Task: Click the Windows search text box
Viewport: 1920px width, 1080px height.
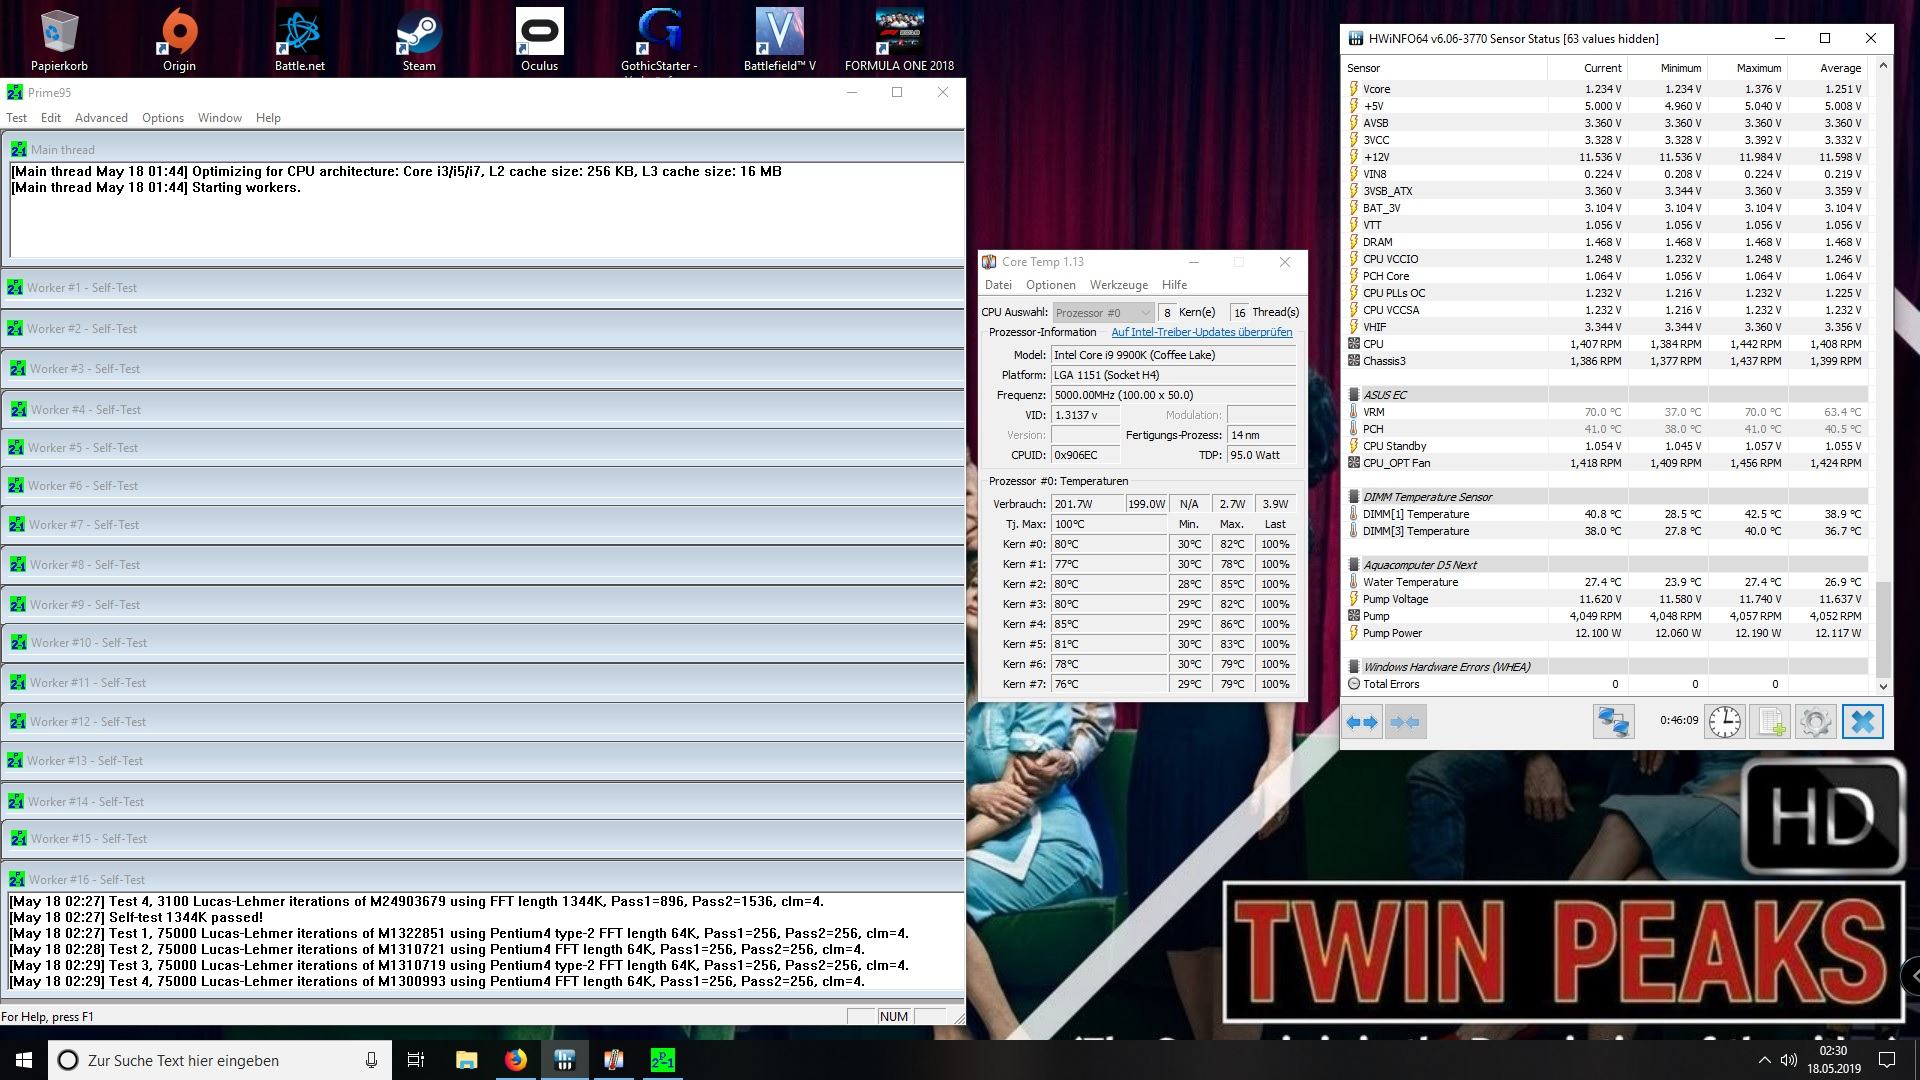Action: coord(220,1060)
